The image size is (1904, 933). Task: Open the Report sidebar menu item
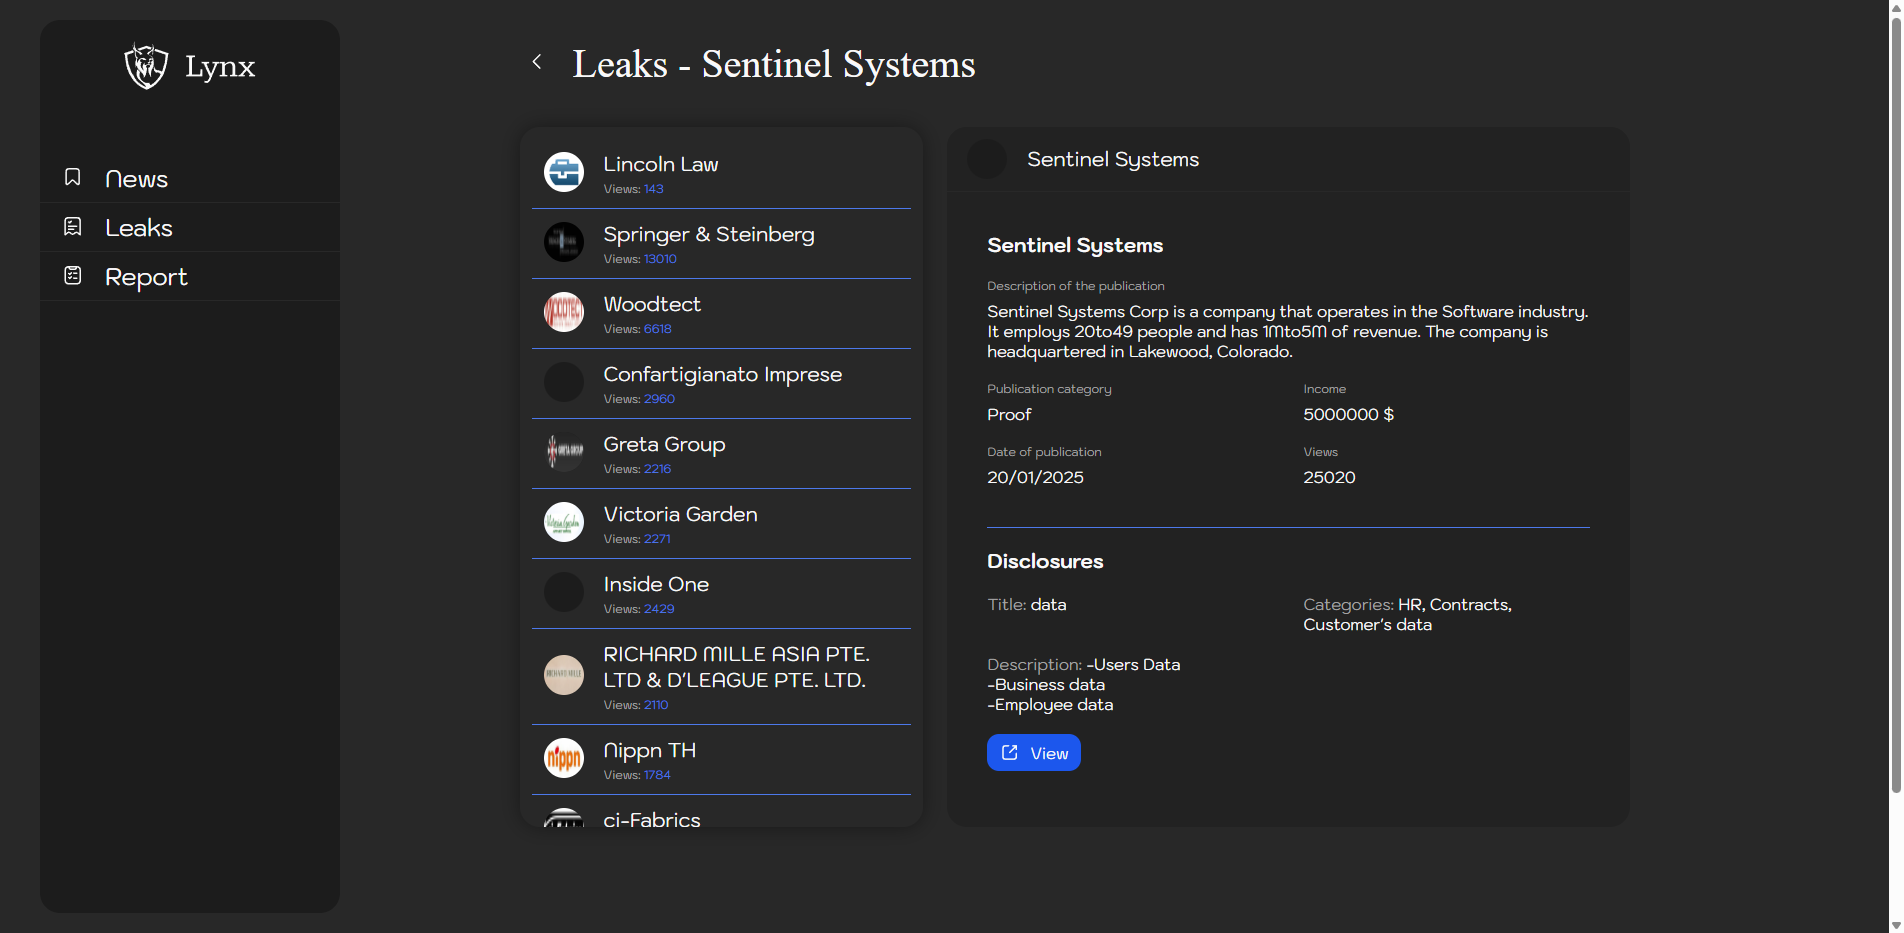[x=146, y=277]
